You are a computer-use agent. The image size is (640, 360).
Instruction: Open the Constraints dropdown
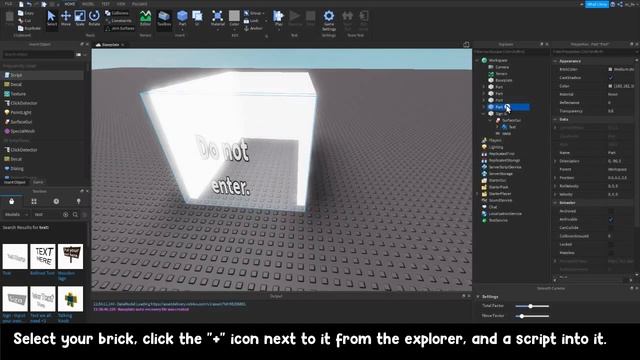tap(119, 20)
